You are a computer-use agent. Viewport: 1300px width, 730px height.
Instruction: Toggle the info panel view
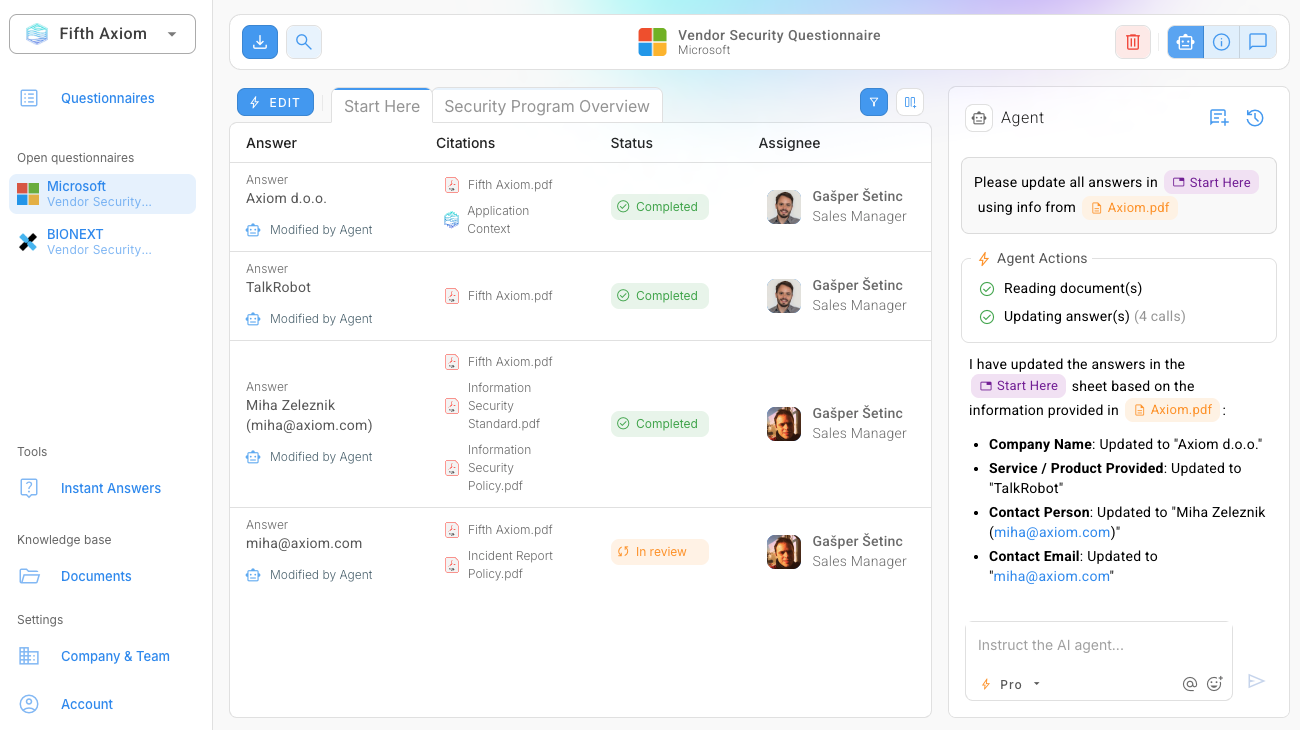[1221, 42]
